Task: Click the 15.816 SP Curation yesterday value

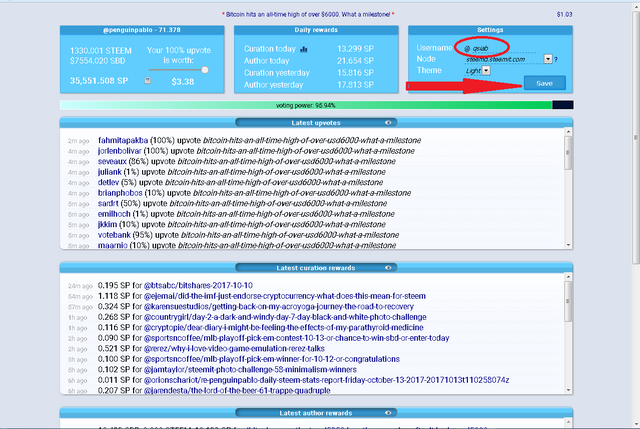Action: (x=355, y=73)
